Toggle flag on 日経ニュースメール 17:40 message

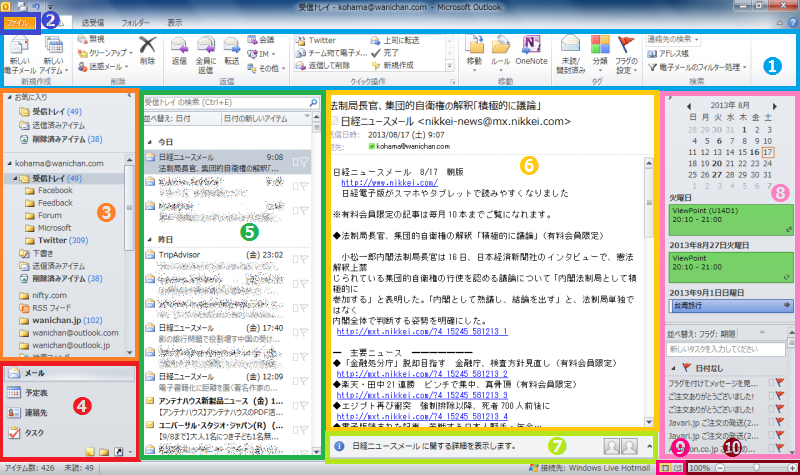click(304, 332)
